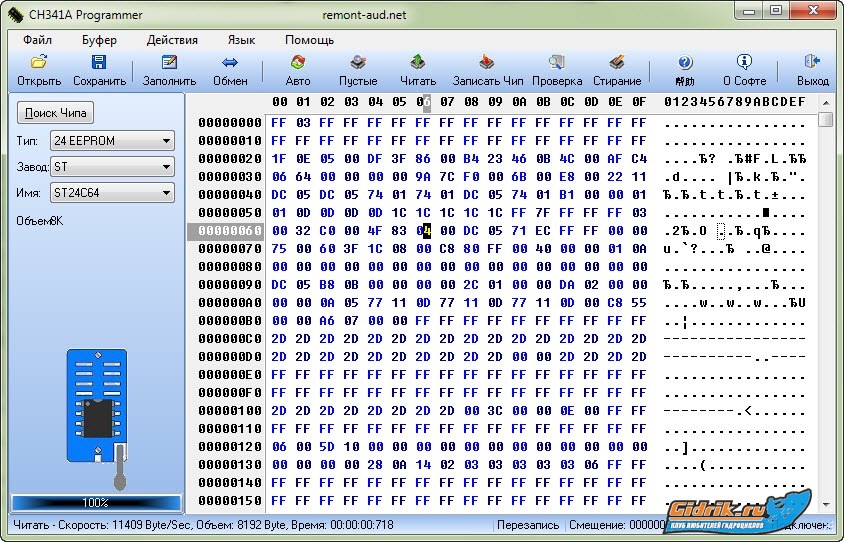Click the 100% progress bar

[96, 502]
